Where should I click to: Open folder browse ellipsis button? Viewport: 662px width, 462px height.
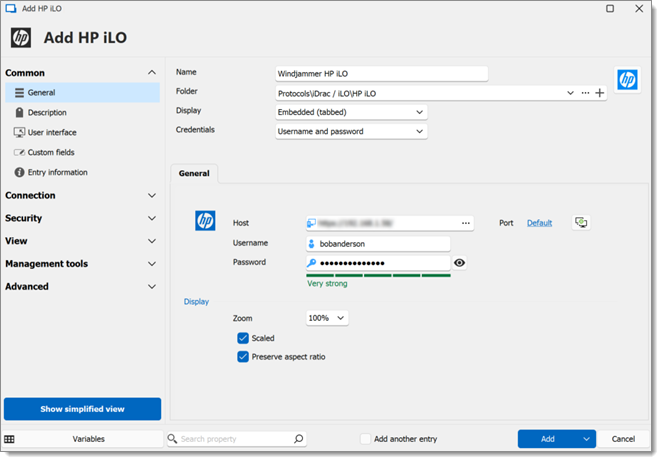(585, 93)
